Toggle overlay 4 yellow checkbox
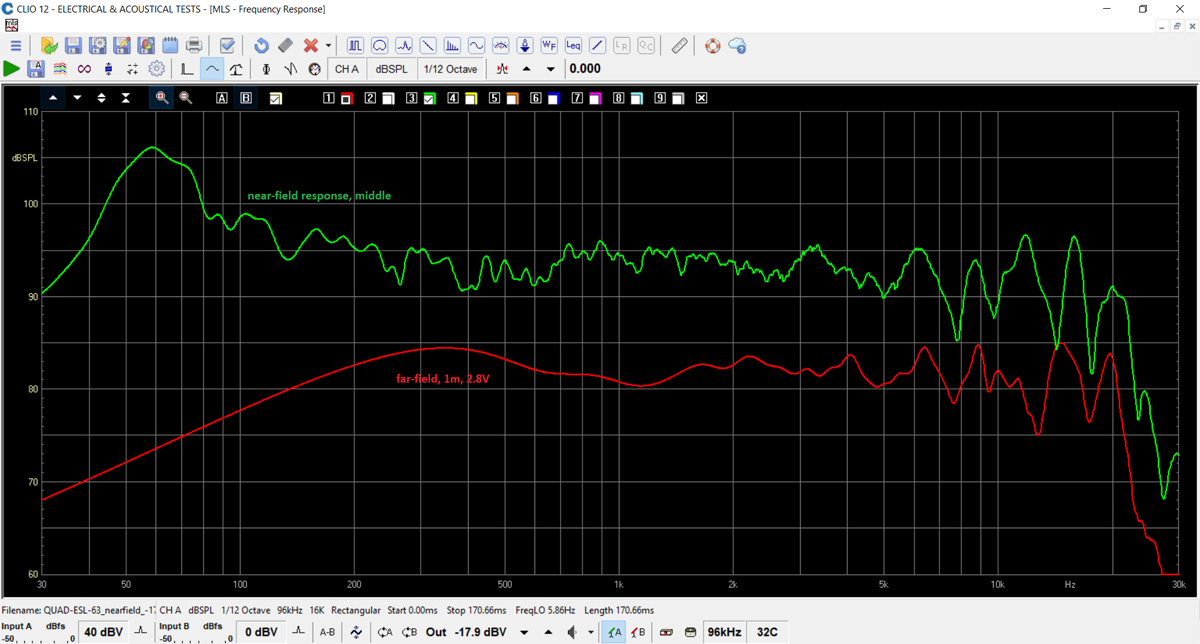The height and width of the screenshot is (644, 1200). point(469,98)
